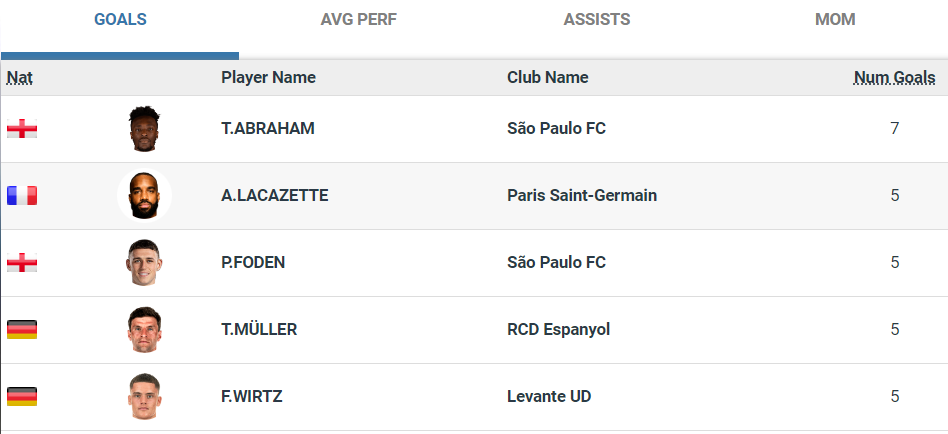Open the T.ABRAHAM player name link
The width and height of the screenshot is (948, 434).
click(x=268, y=129)
